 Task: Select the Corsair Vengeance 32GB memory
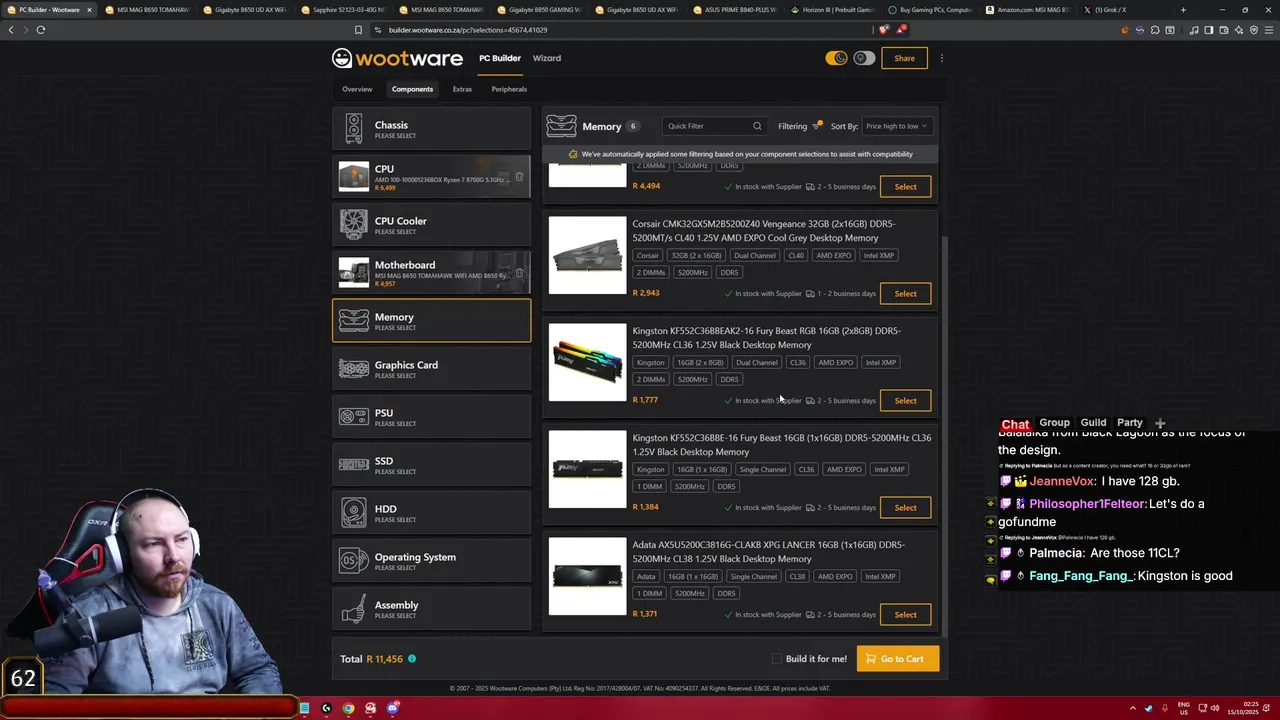[x=905, y=294]
